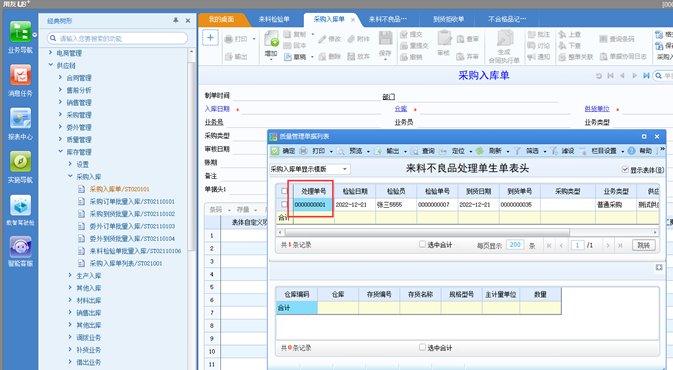Click the plus icon at the toolbar's left
Screen dimensions: 673x370
[210, 38]
